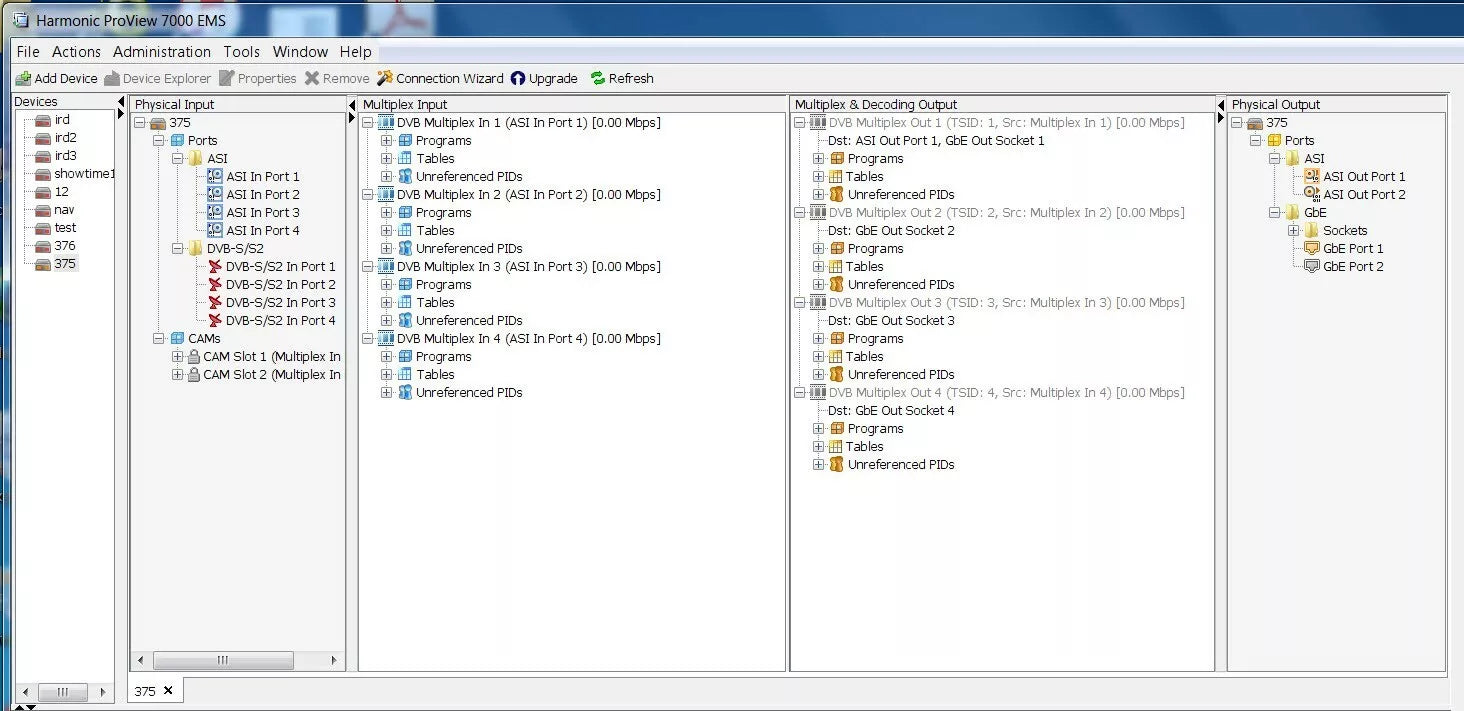Viewport: 1464px width, 711px height.
Task: Collapse the ASI folder in Physical Input
Action: pos(177,158)
